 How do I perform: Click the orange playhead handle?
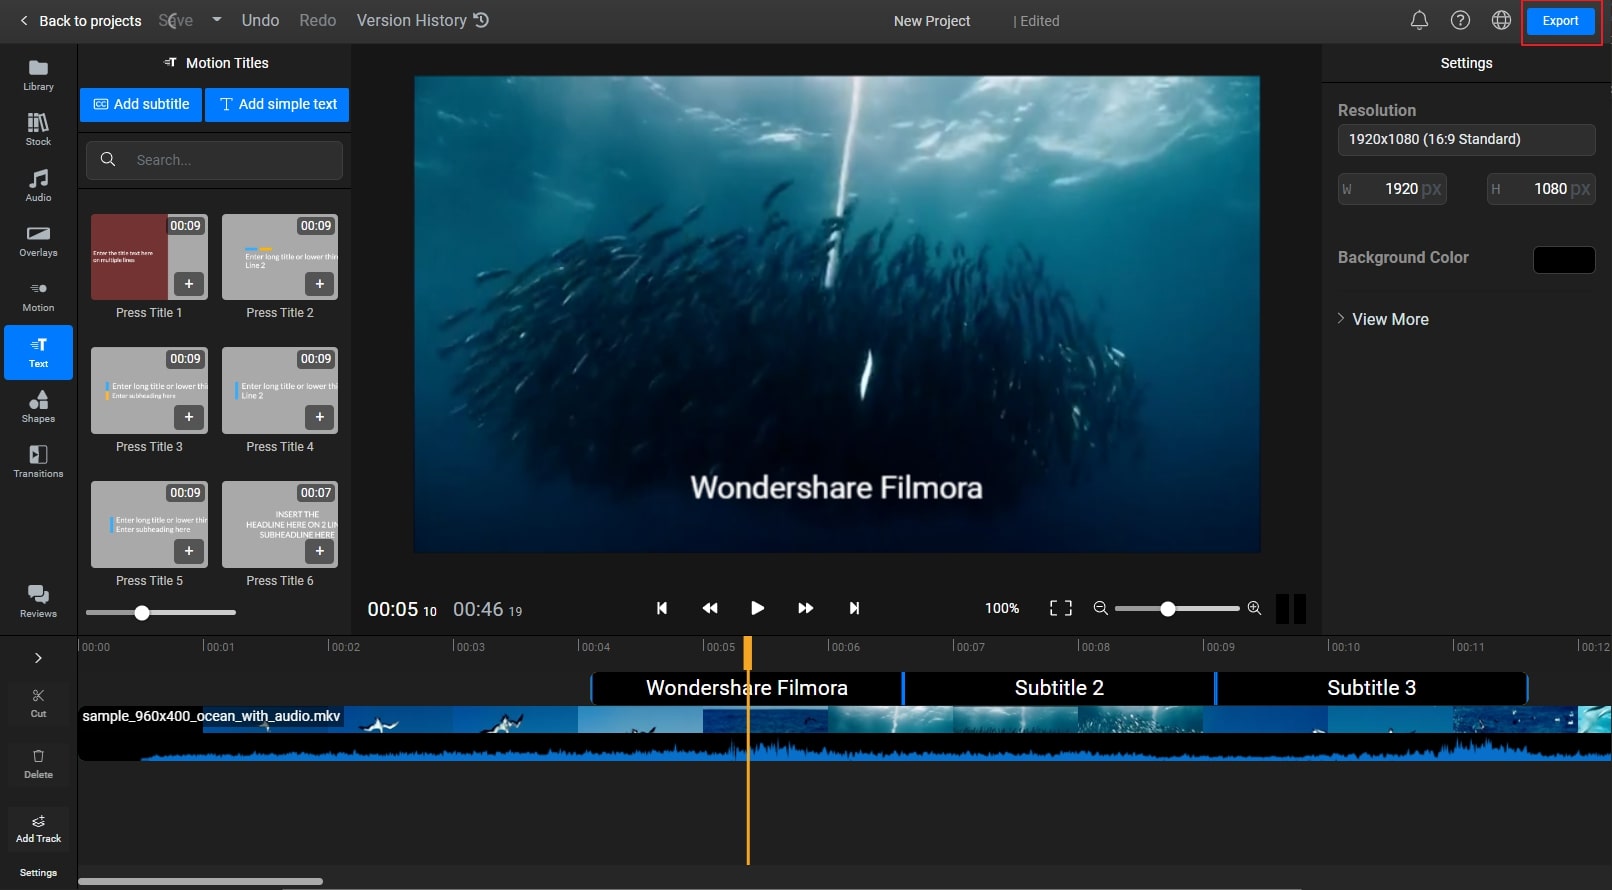pyautogui.click(x=747, y=652)
